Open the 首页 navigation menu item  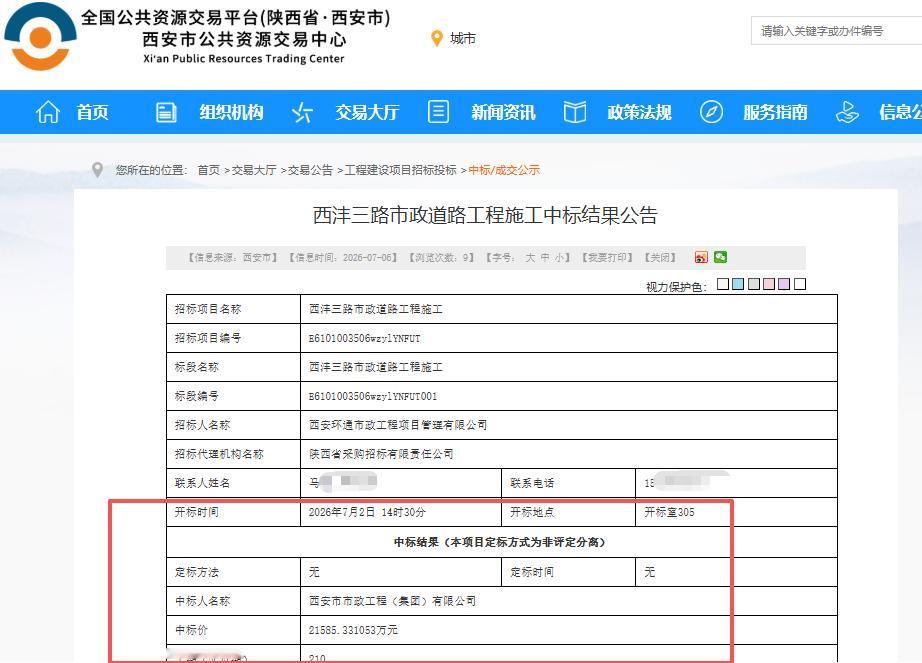[92, 112]
